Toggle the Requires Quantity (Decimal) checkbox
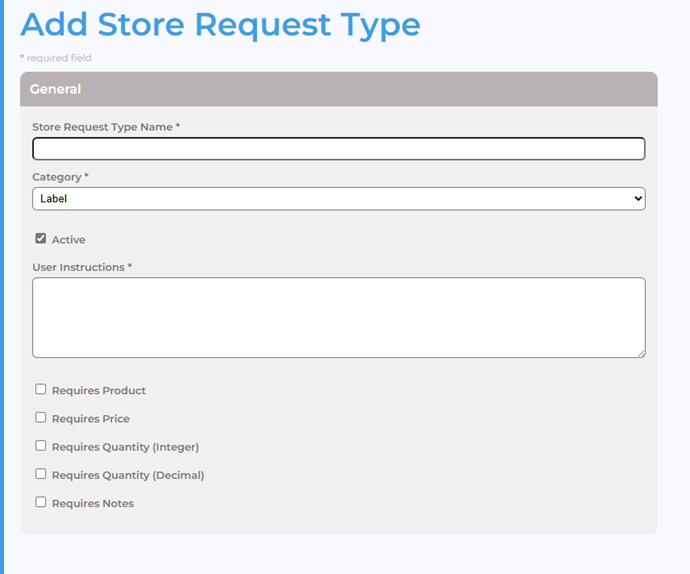Viewport: 690px width, 574px height. tap(41, 474)
